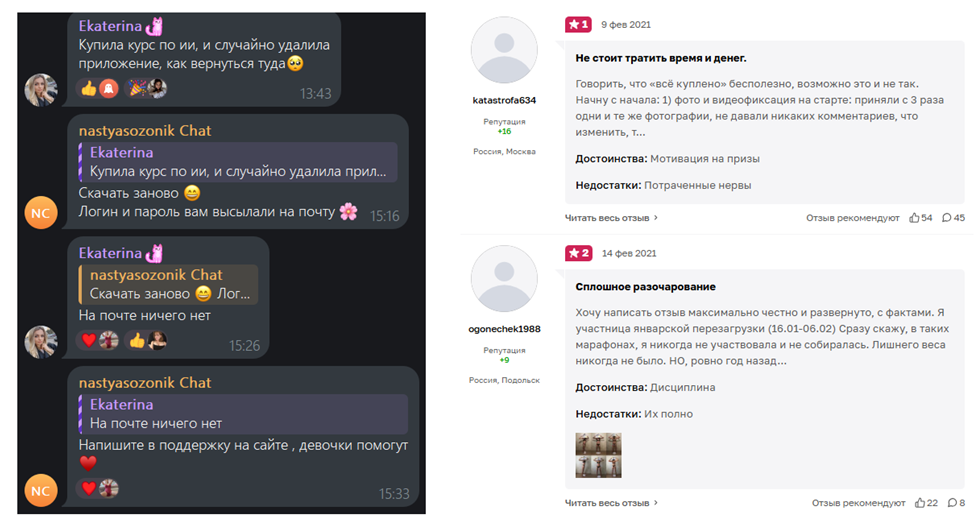Open ogonechek1988 user profile link
978x525 pixels.
click(x=504, y=329)
